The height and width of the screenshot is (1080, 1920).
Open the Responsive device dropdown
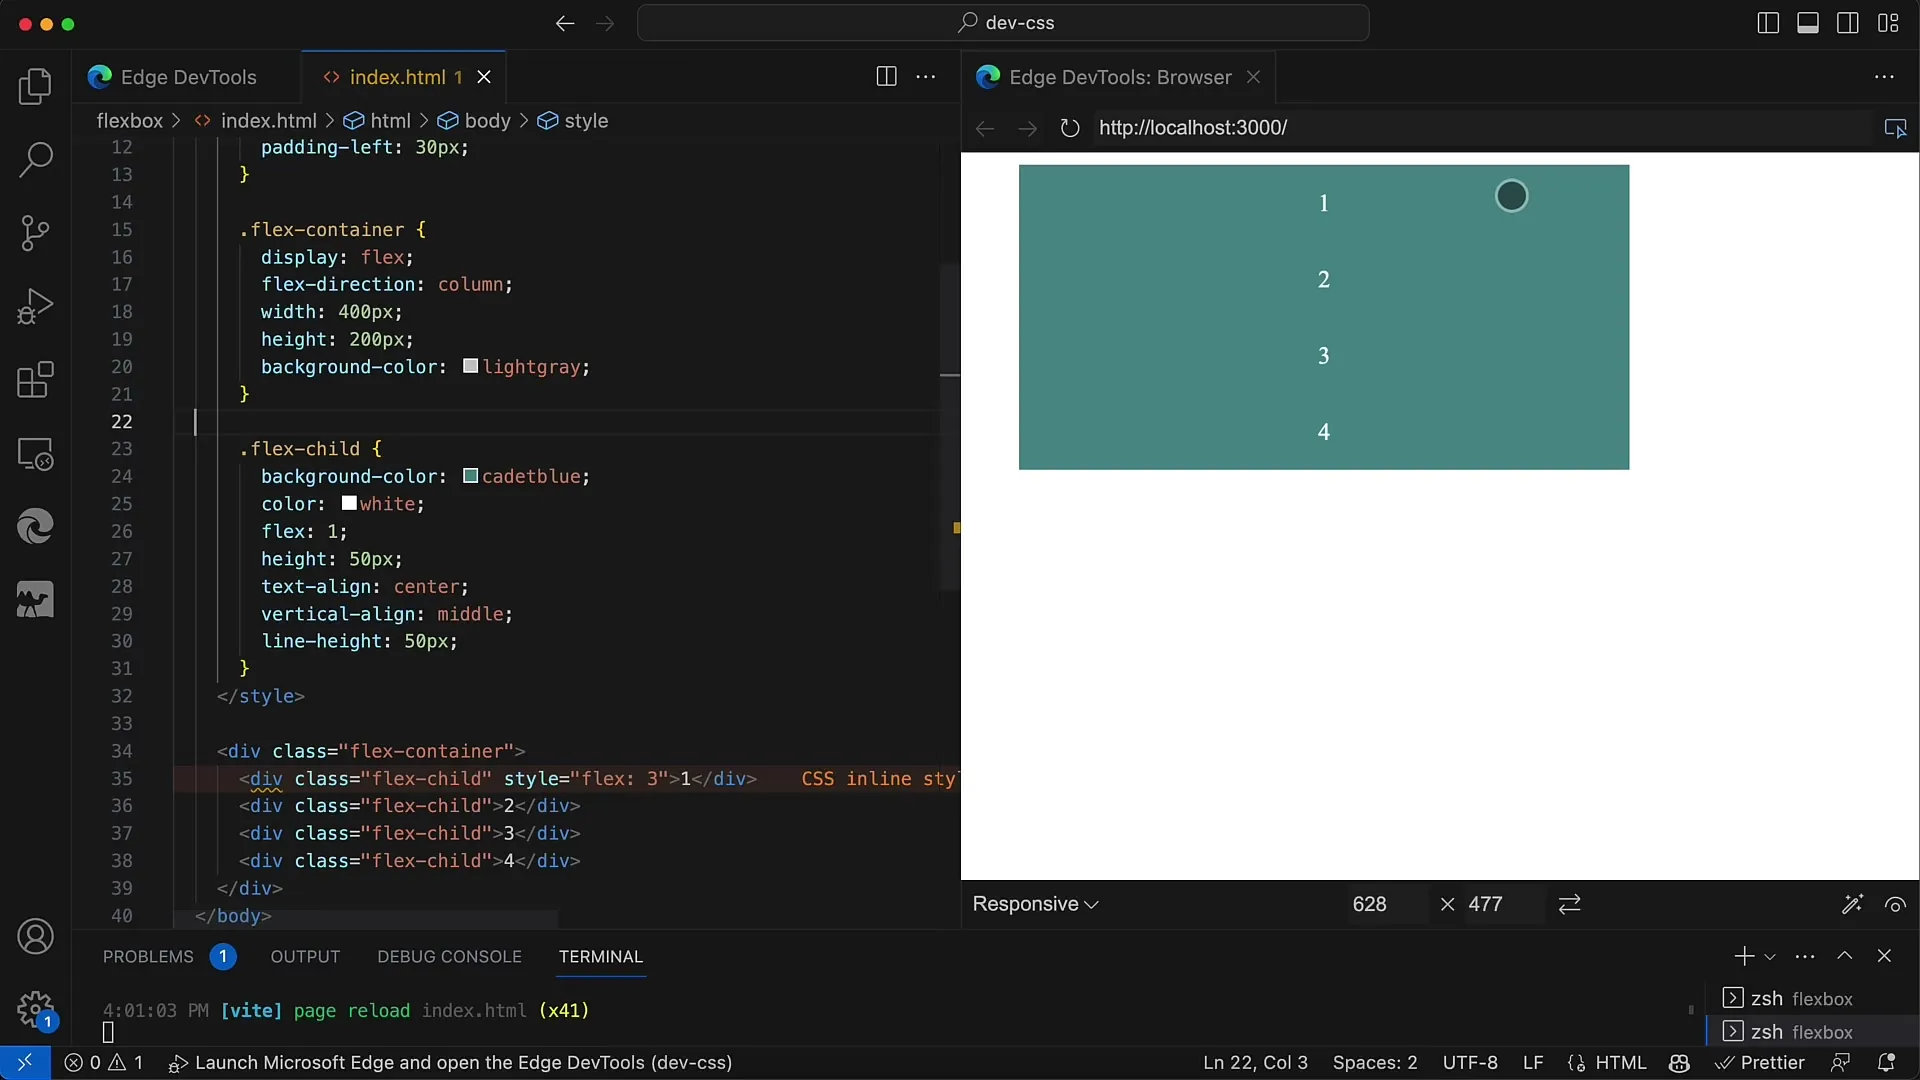pos(1035,904)
